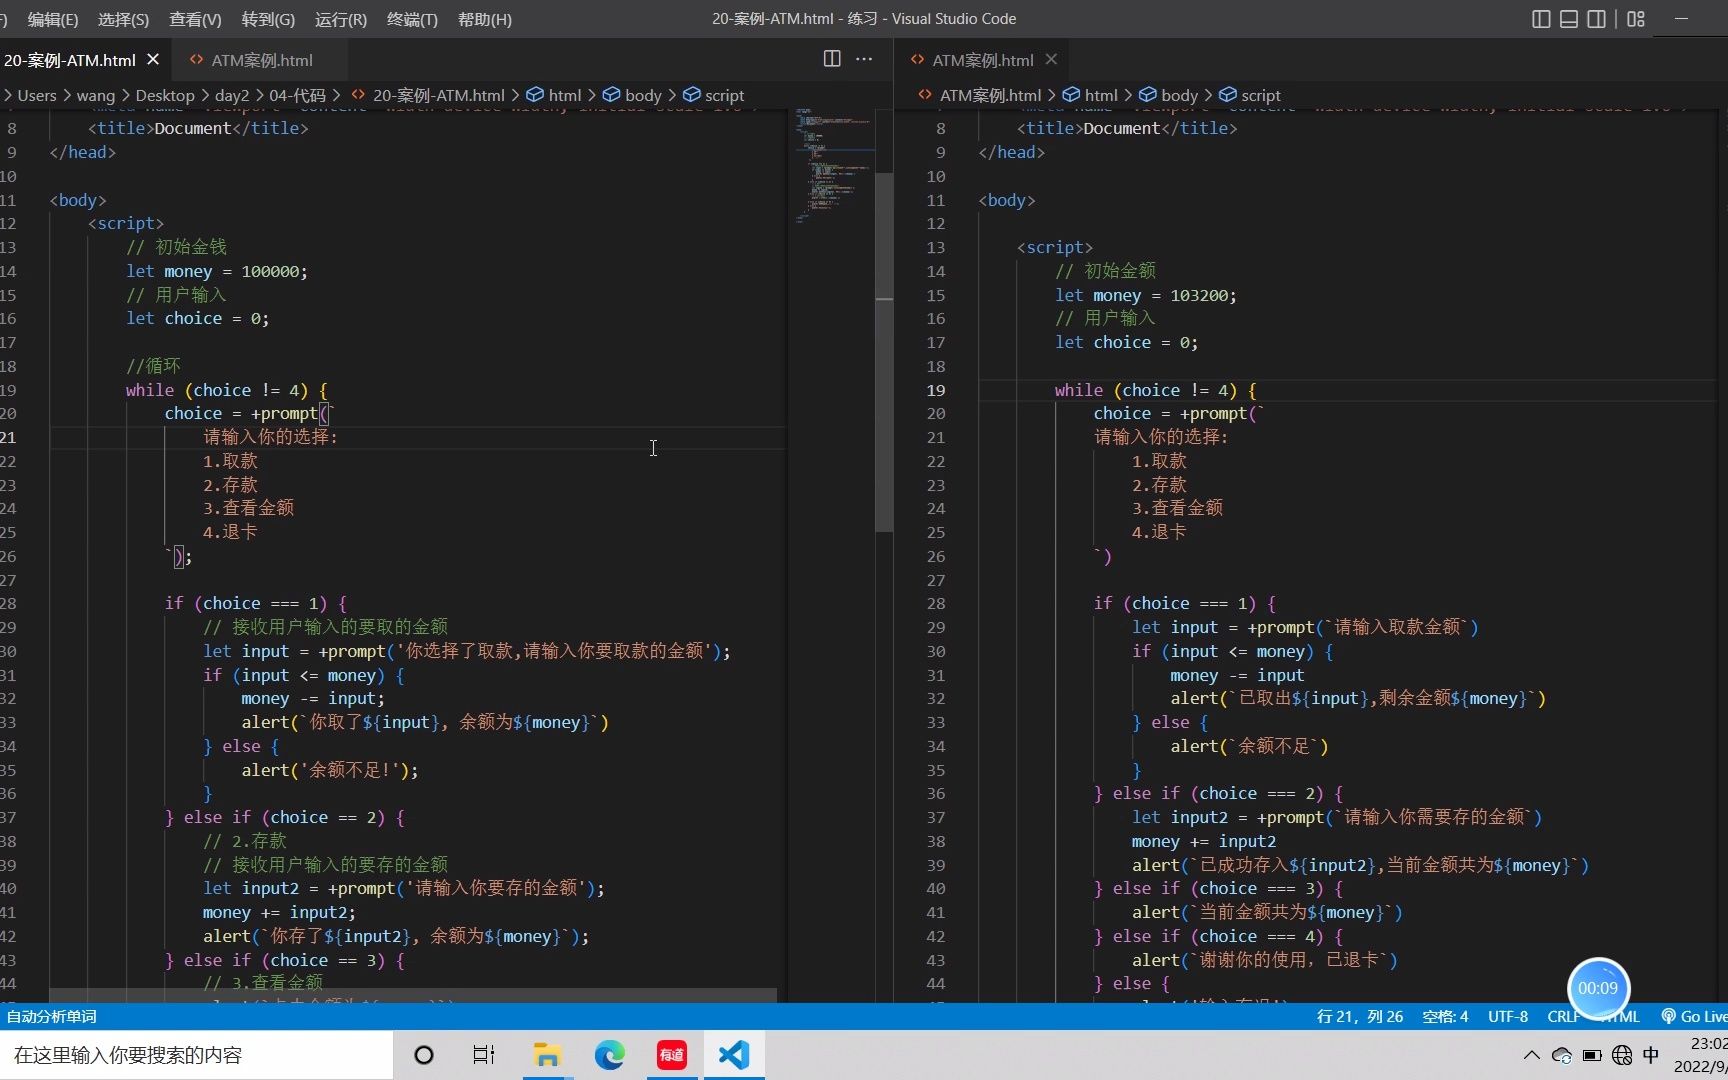Open the 帮助(H) menu
Viewport: 1728px width, 1080px height.
click(485, 19)
